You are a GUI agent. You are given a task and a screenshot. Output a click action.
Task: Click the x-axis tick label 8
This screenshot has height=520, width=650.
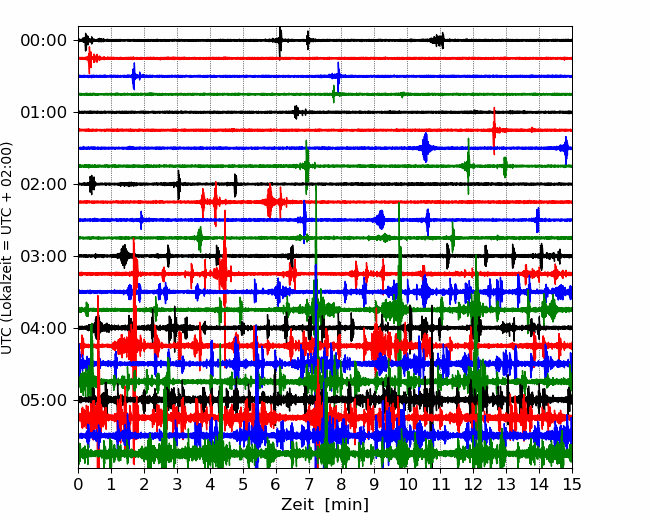[342, 484]
